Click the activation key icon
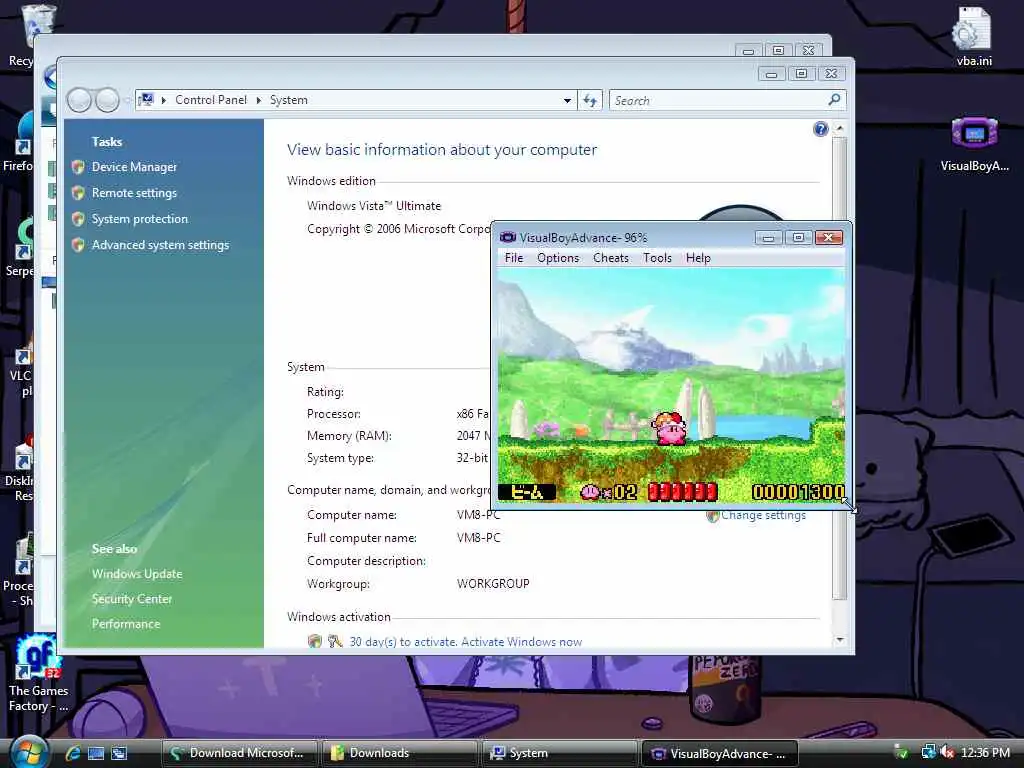1024x768 pixels. 335,641
